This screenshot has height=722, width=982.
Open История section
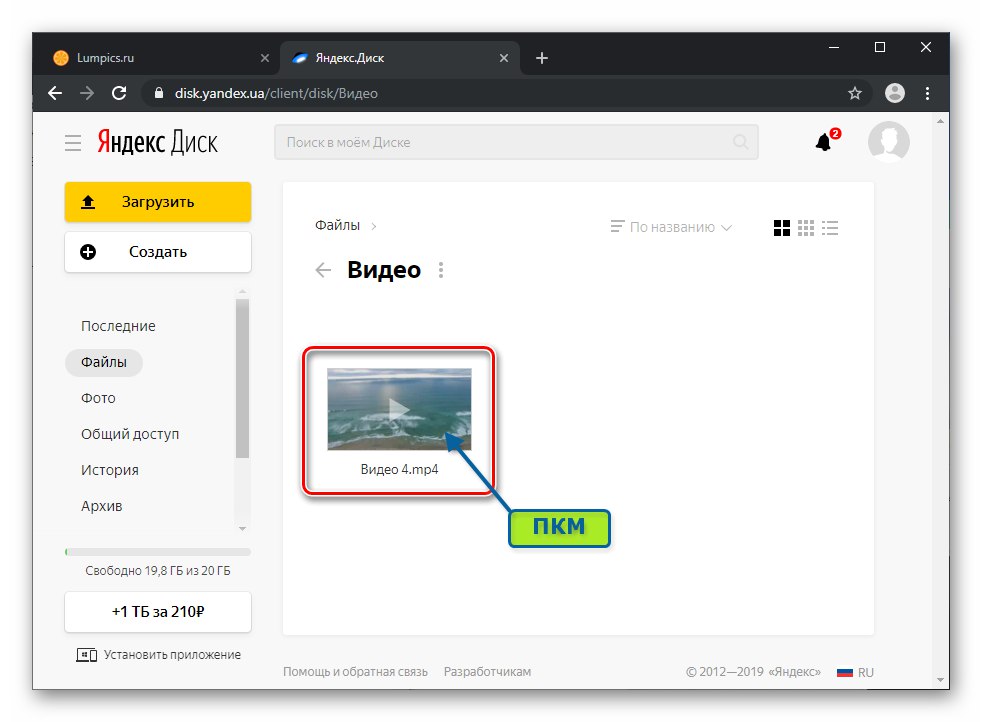(110, 470)
